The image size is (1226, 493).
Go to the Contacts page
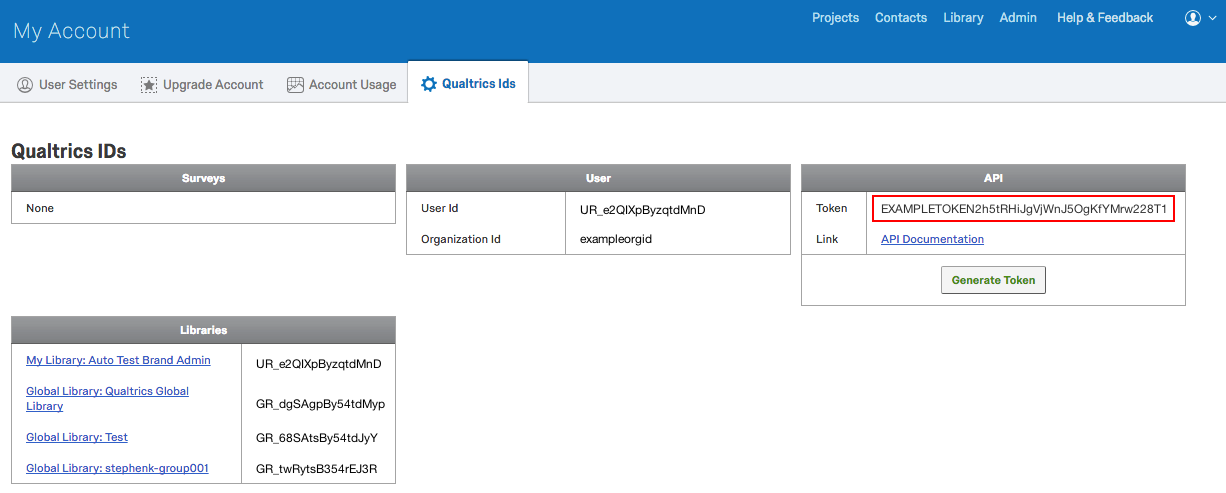click(900, 18)
